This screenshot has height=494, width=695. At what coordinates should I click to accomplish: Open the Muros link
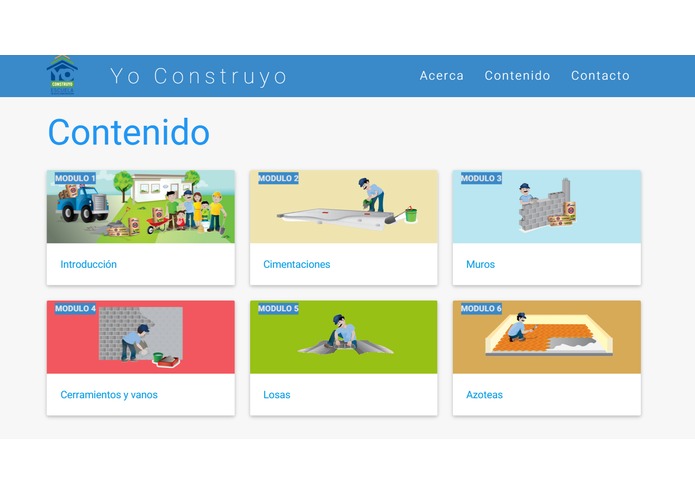pos(480,265)
